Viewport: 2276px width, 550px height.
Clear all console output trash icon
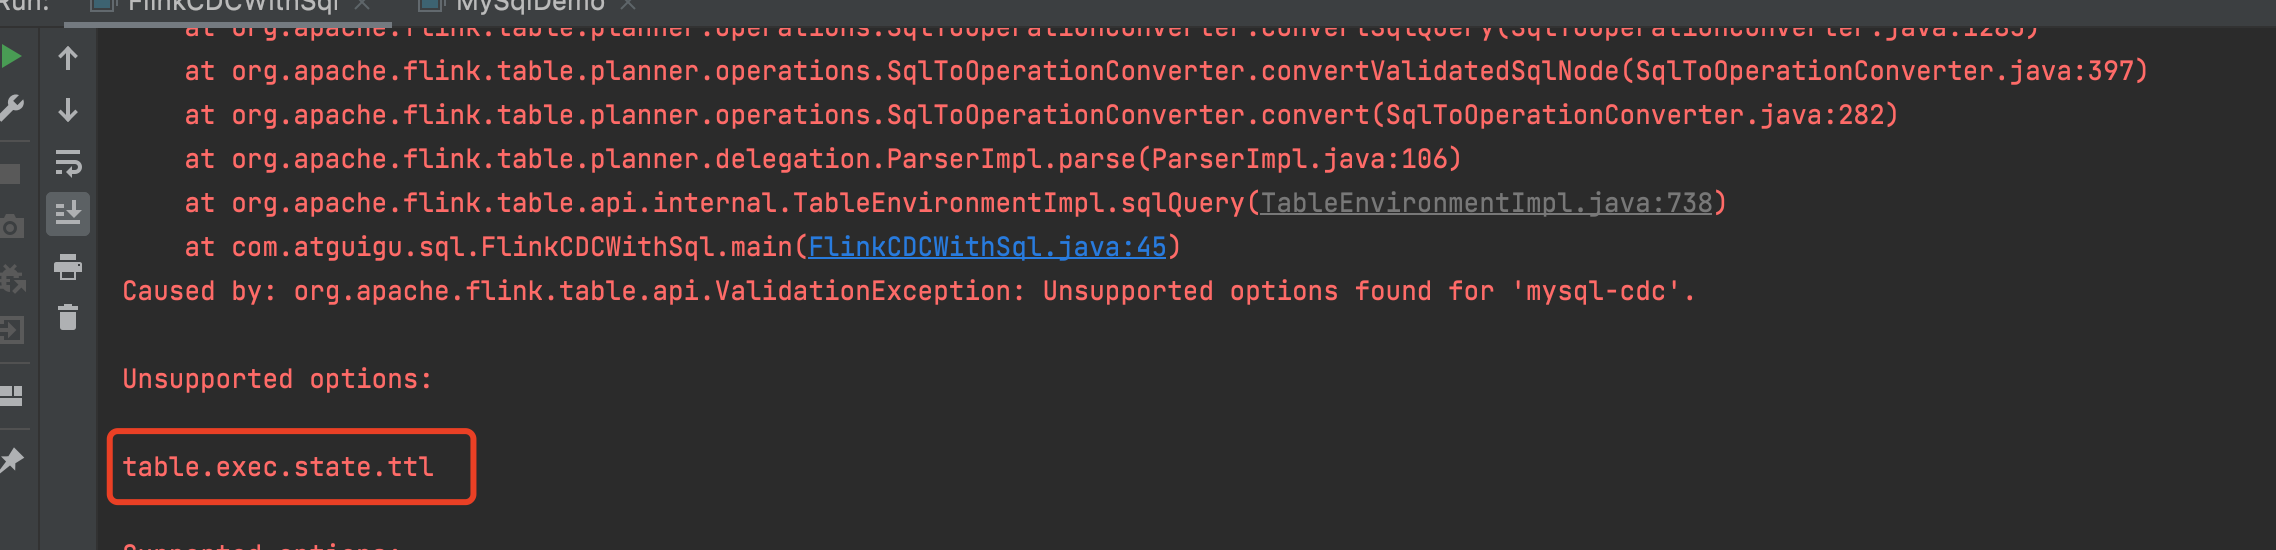point(68,318)
